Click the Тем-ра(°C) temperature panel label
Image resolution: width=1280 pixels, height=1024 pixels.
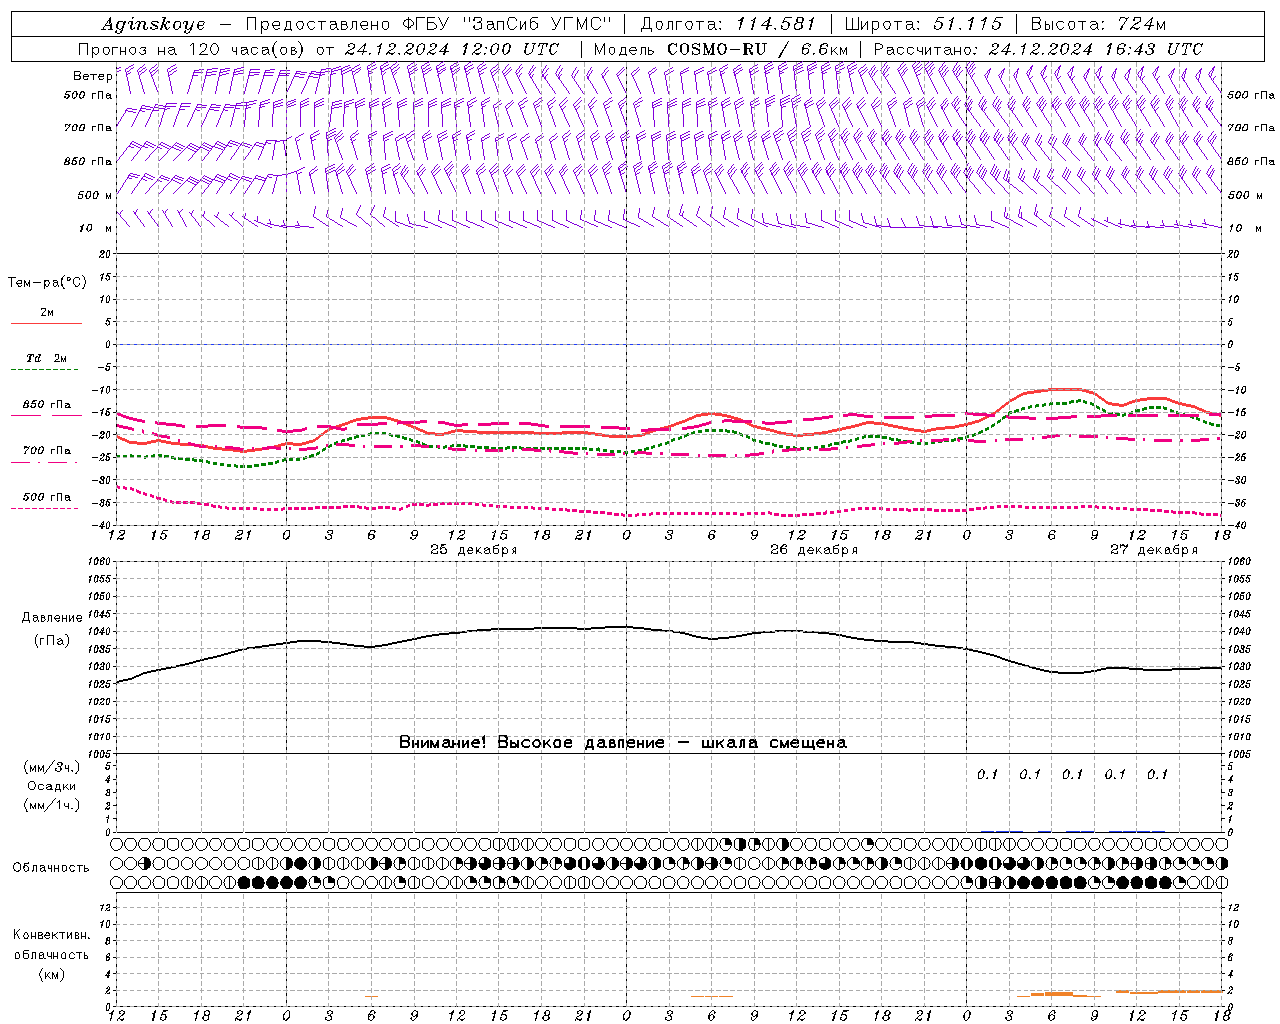tap(47, 283)
